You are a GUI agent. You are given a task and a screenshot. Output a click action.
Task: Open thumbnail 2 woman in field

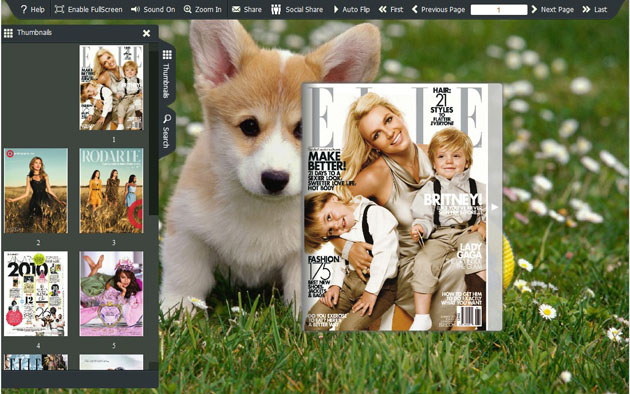click(x=36, y=190)
